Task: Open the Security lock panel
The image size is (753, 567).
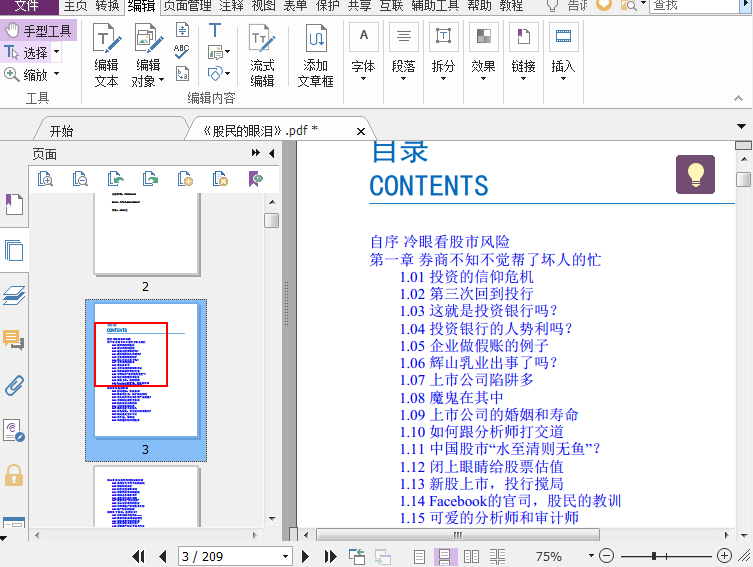Action: 14,475
